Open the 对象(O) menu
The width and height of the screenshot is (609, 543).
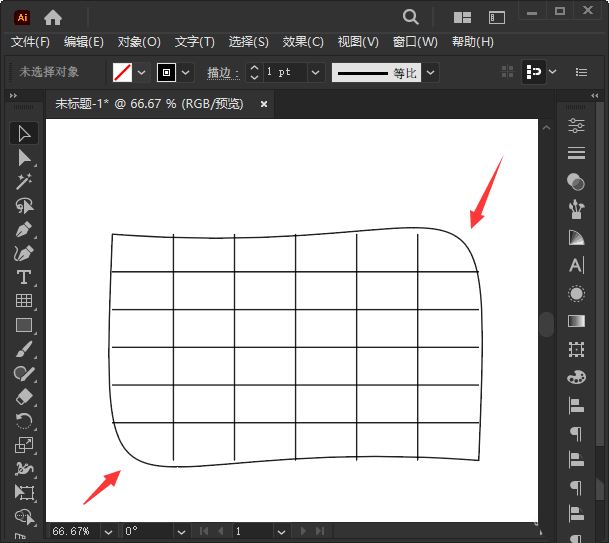point(139,42)
